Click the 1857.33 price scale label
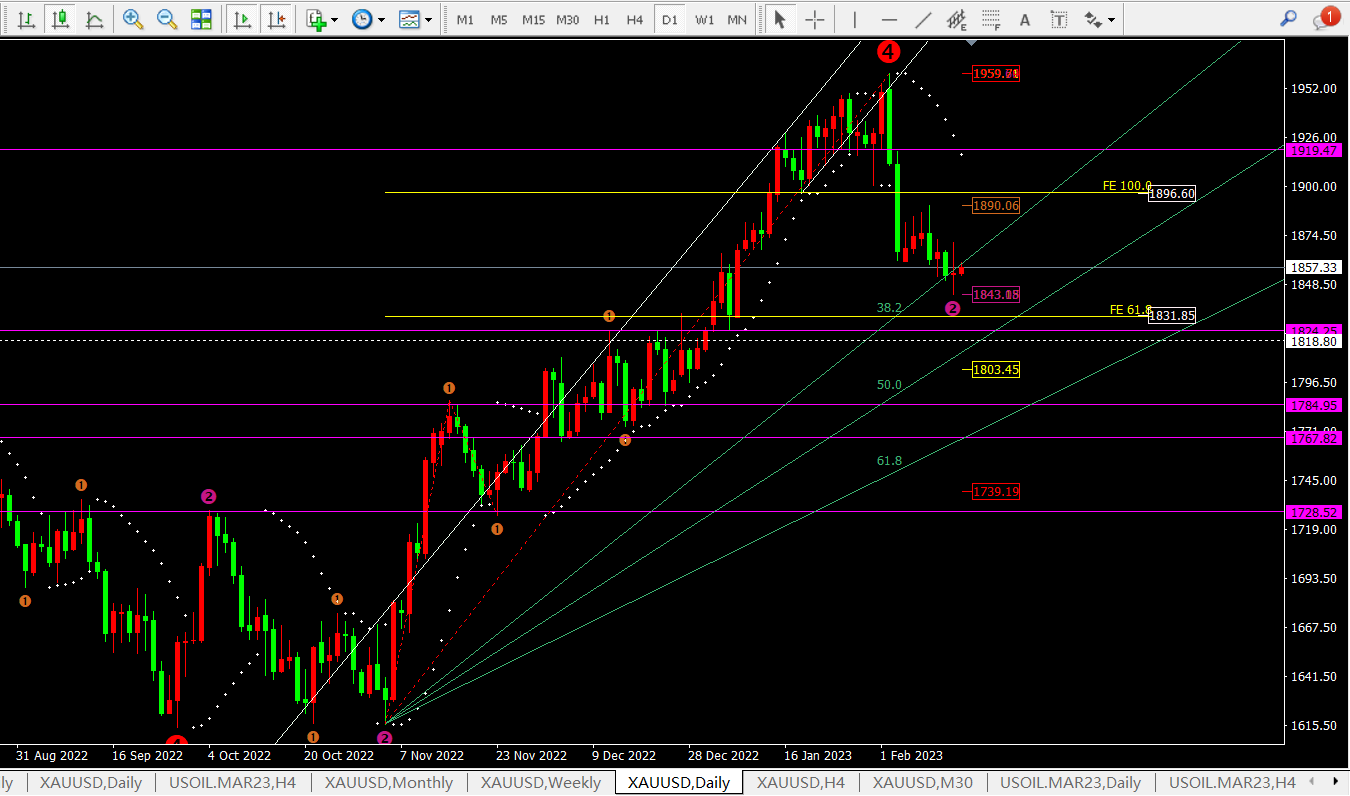Screen dimensions: 1350x796 [x=1313, y=267]
